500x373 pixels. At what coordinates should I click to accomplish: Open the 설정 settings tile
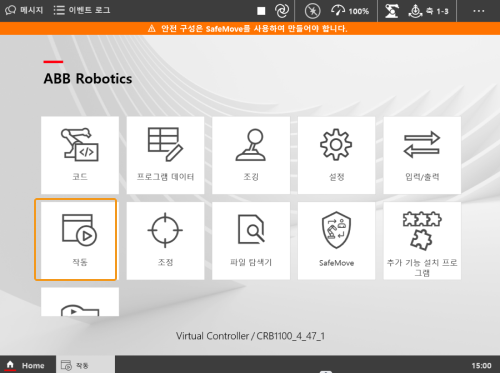coord(336,155)
